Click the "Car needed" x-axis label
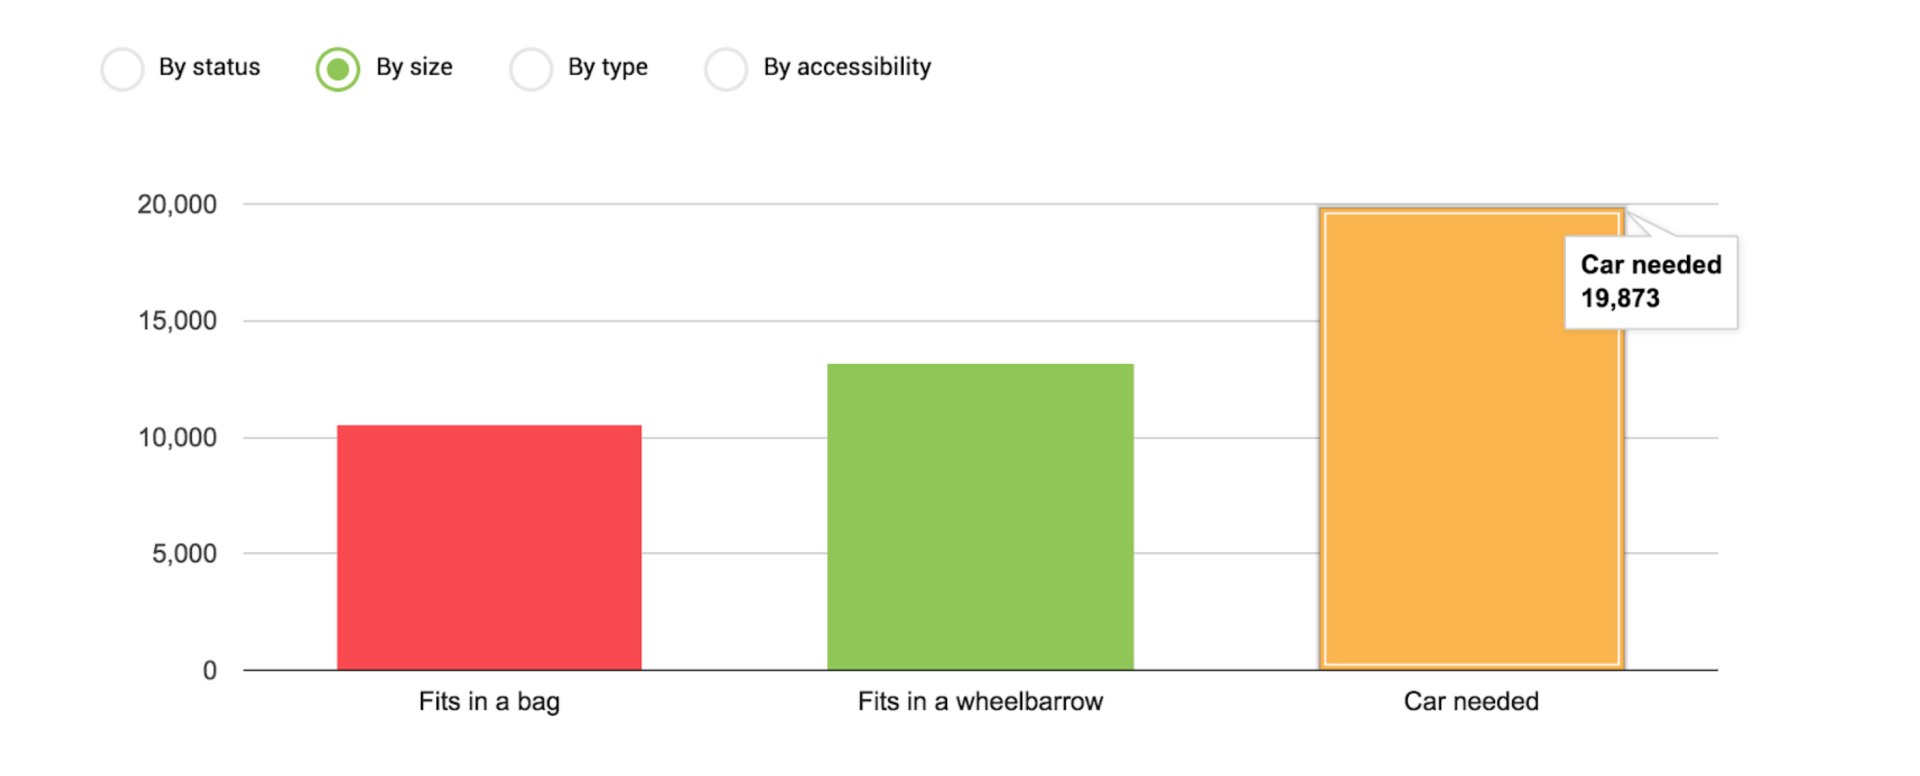1920x776 pixels. tap(1471, 702)
